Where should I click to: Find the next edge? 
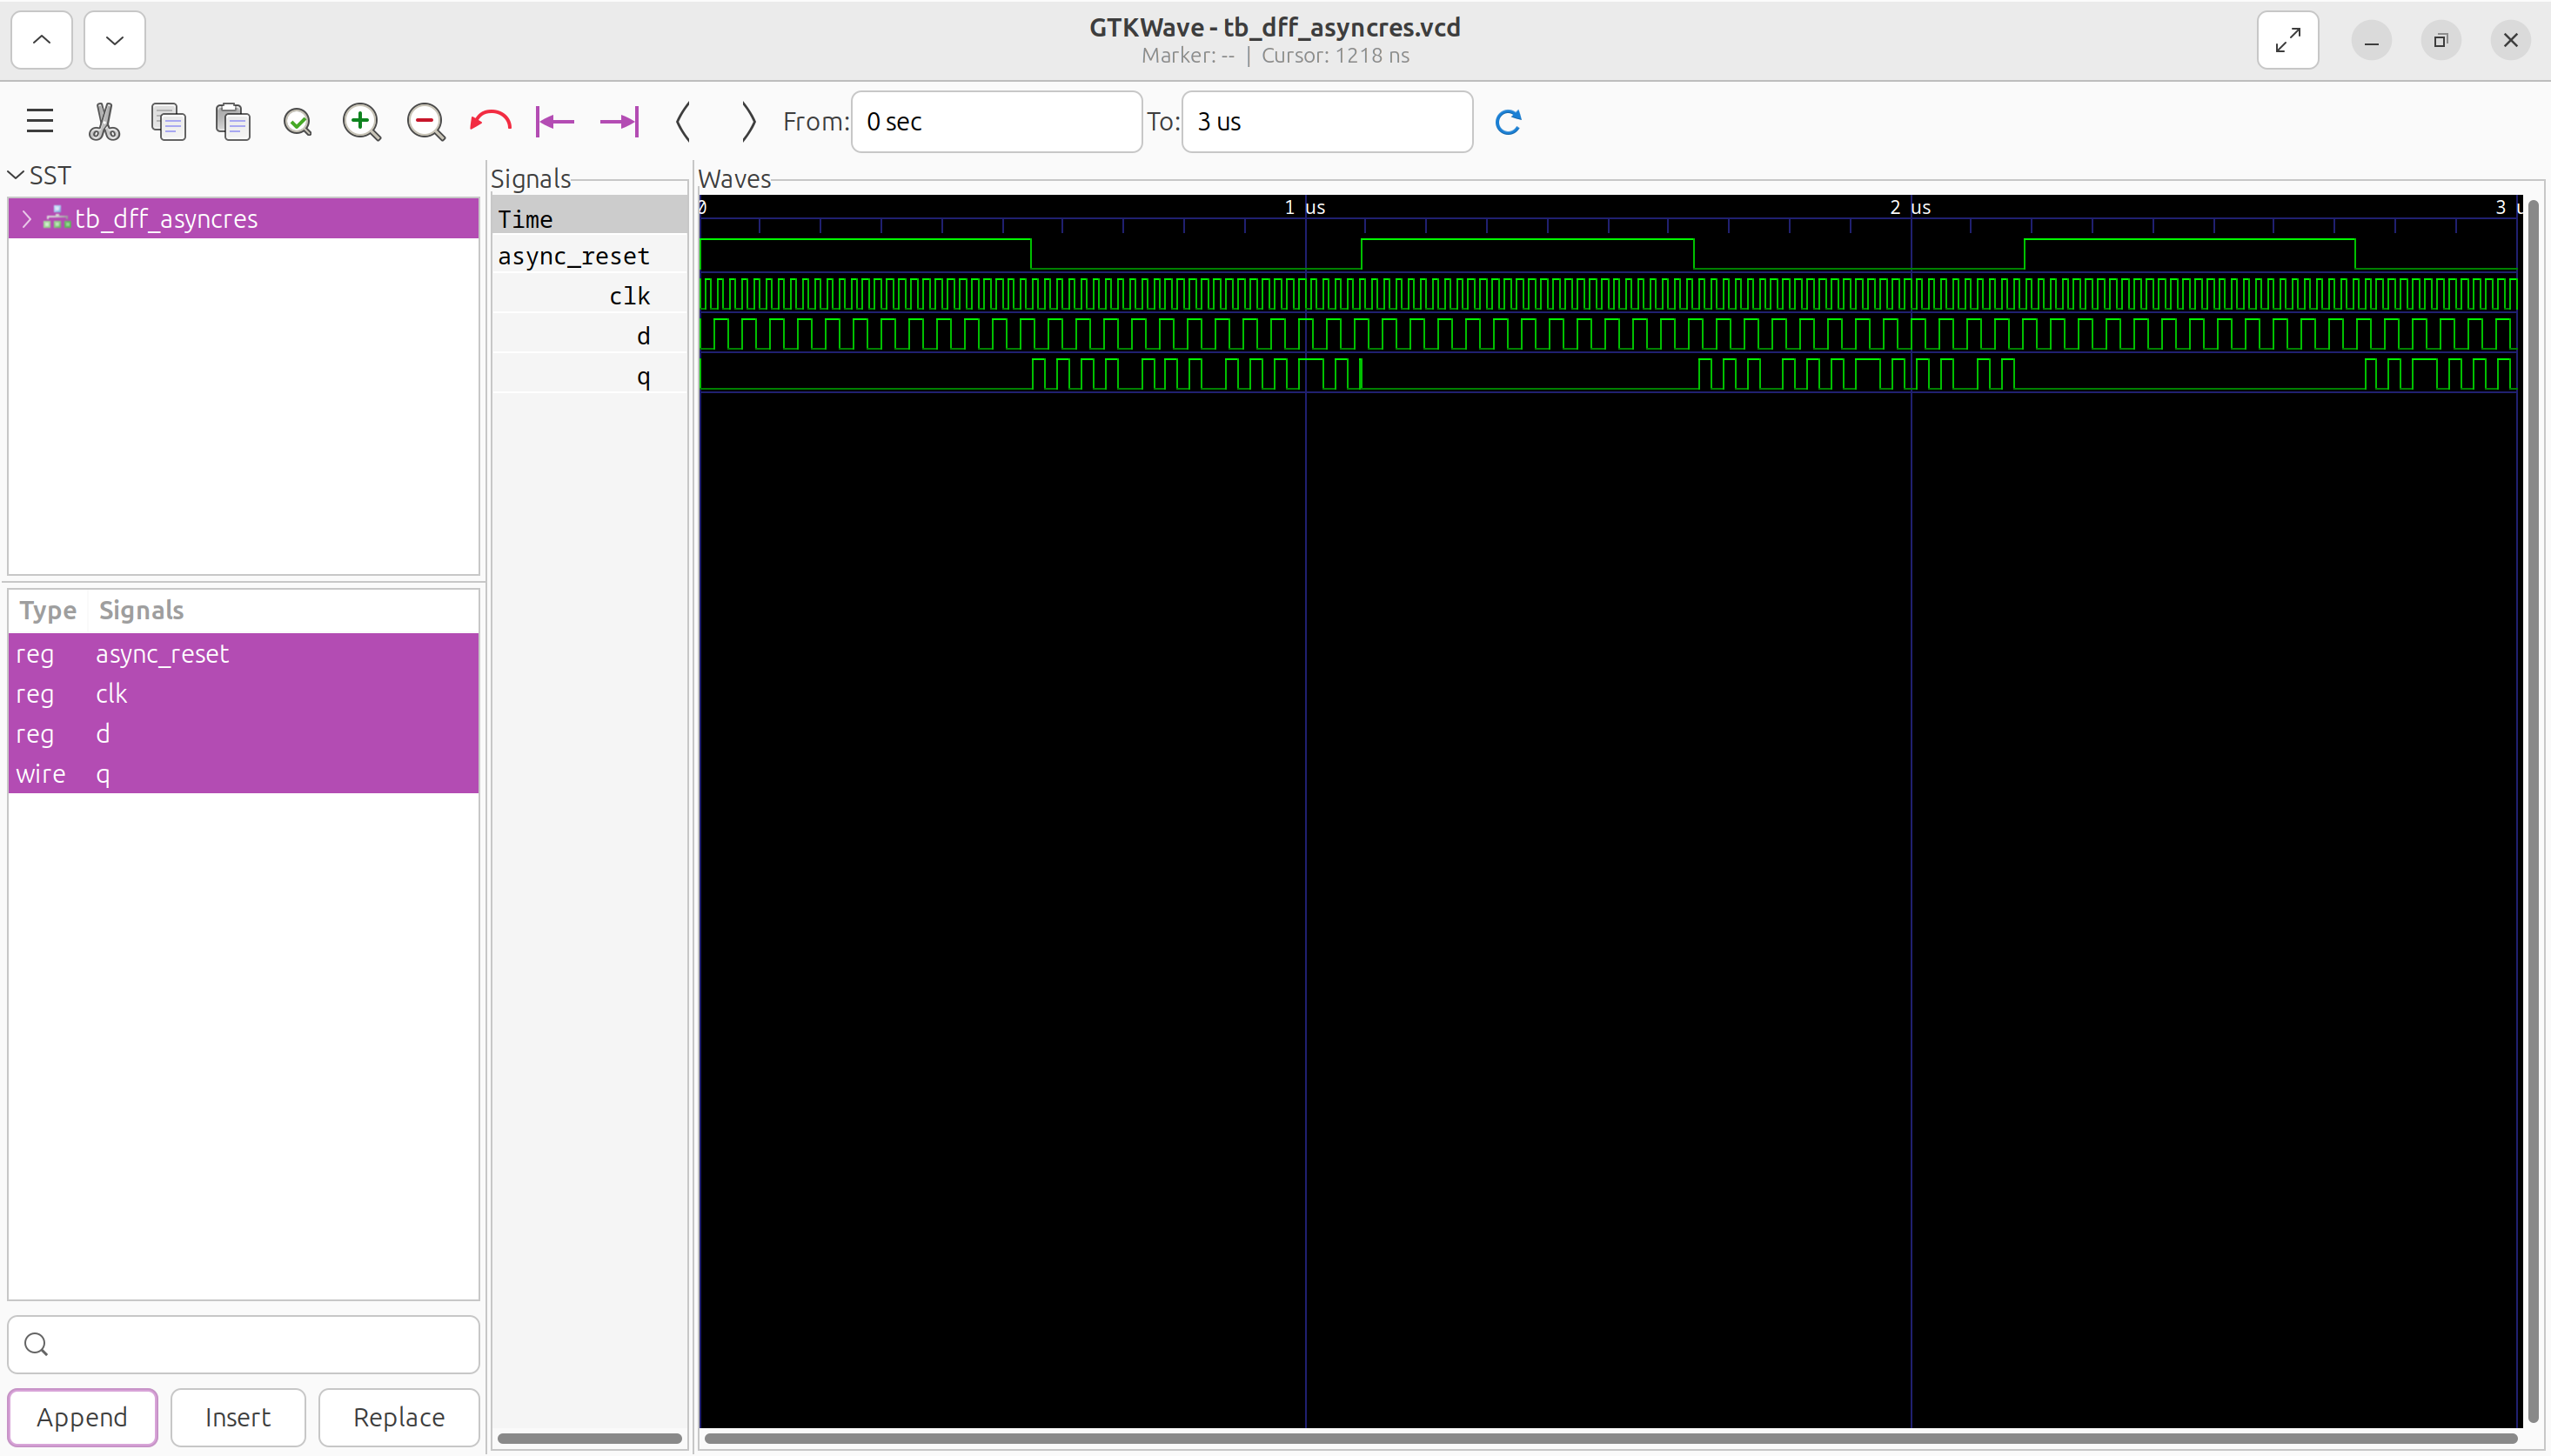(x=747, y=121)
